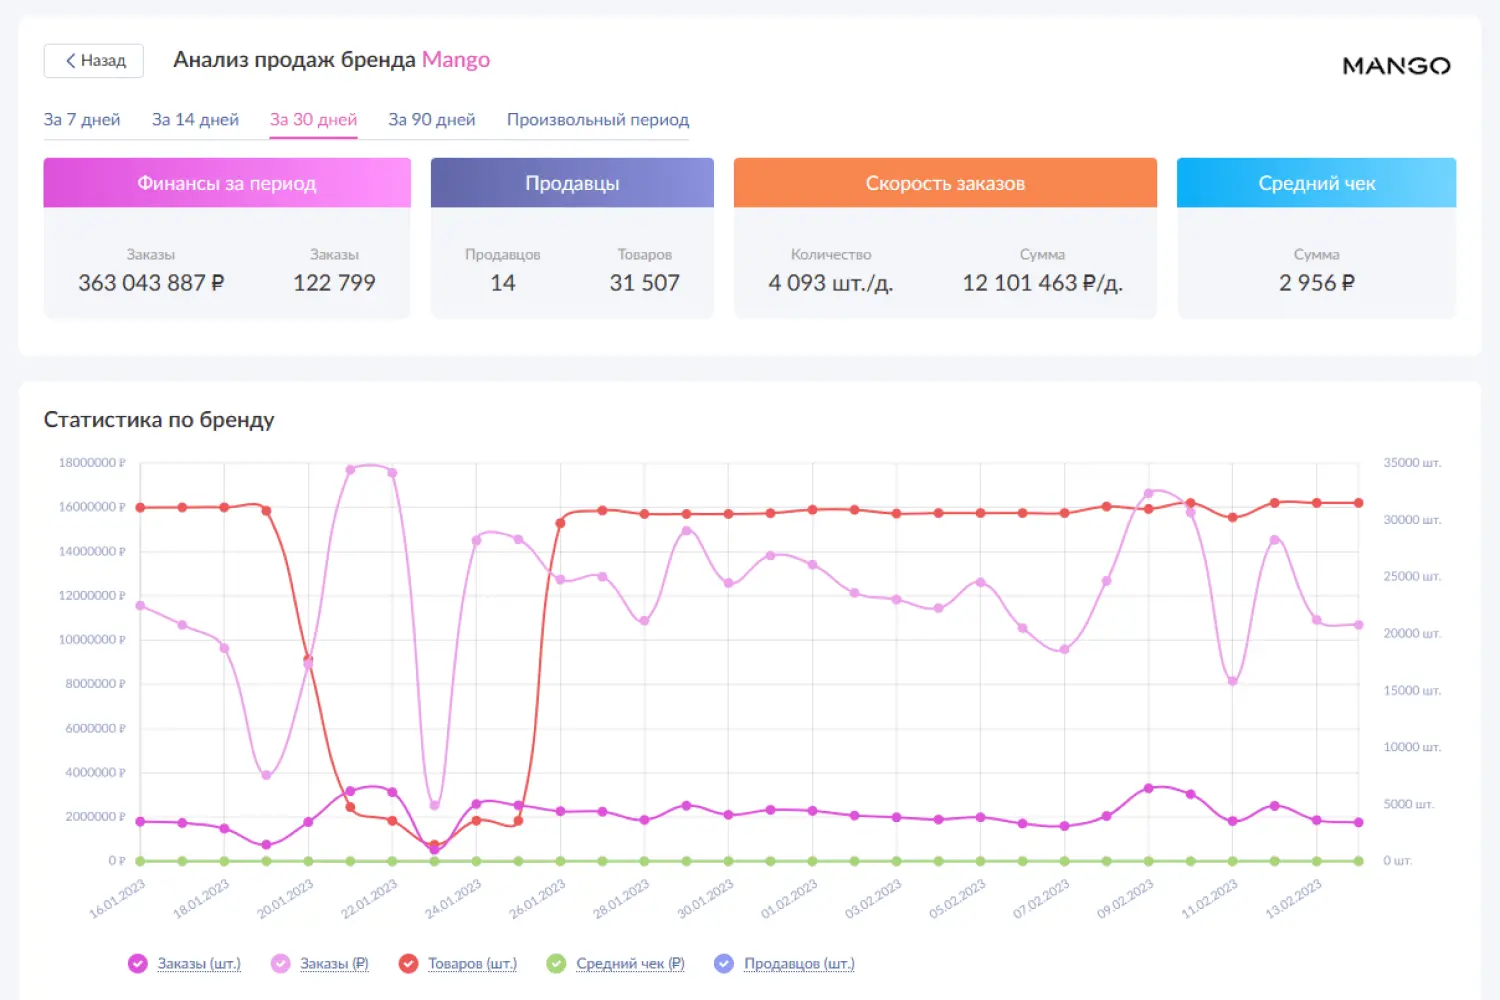
Task: Click the Заказы (шт.) legend label
Action: coord(199,964)
